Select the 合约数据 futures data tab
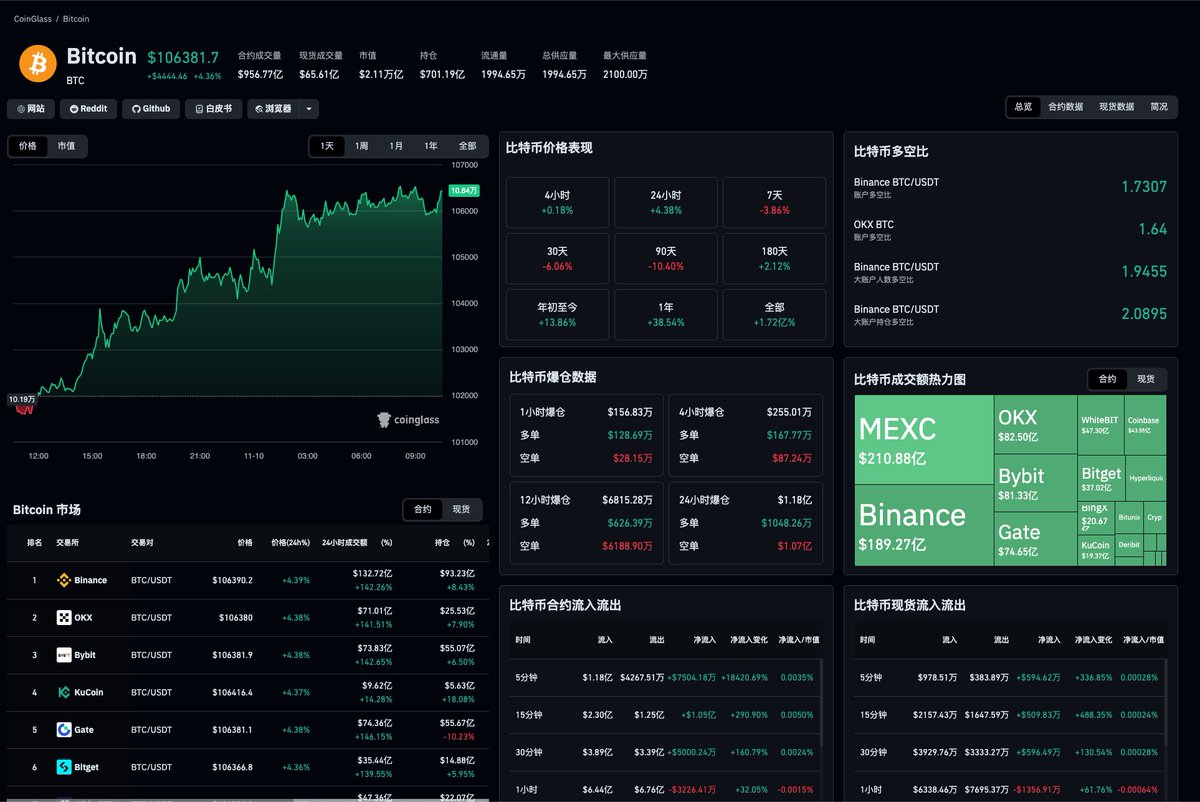 pyautogui.click(x=1066, y=107)
